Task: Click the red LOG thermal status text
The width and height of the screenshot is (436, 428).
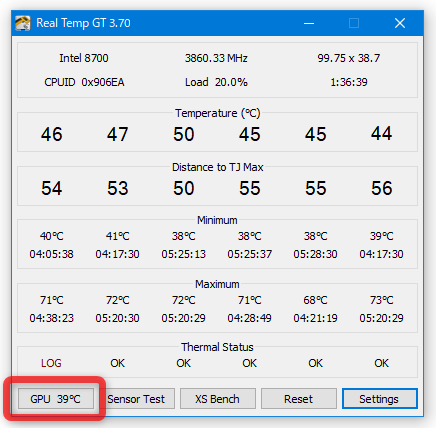Action: 51,363
